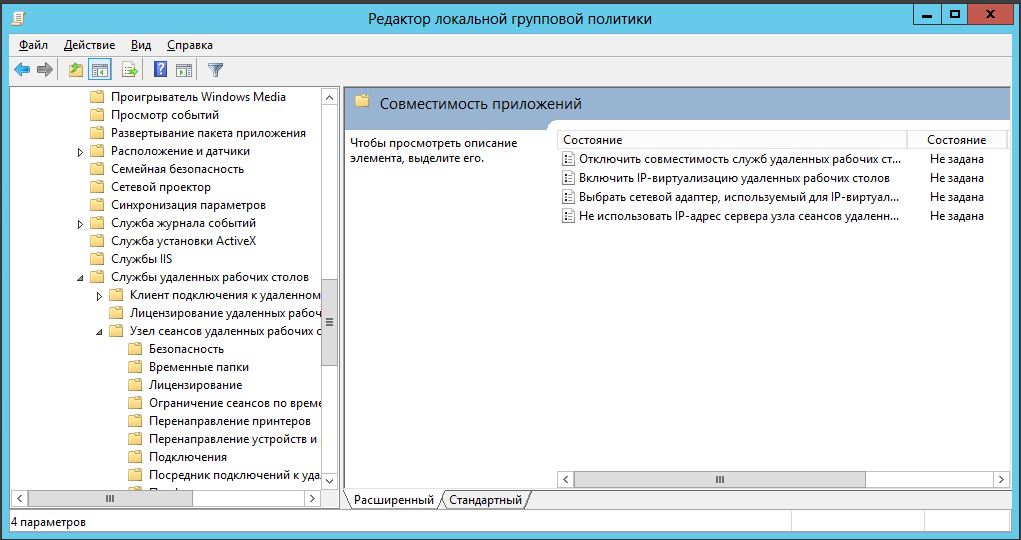Toggle the Show/Hide console tree icon

point(99,70)
